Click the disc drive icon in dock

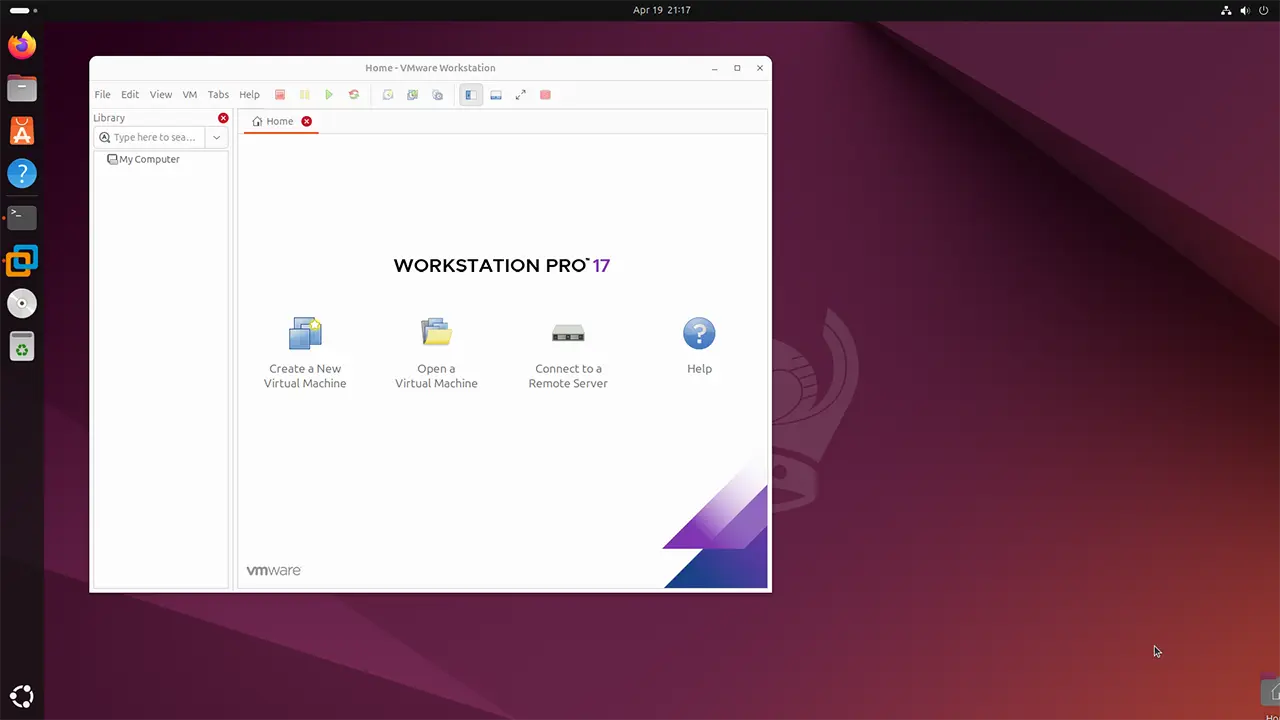[22, 303]
